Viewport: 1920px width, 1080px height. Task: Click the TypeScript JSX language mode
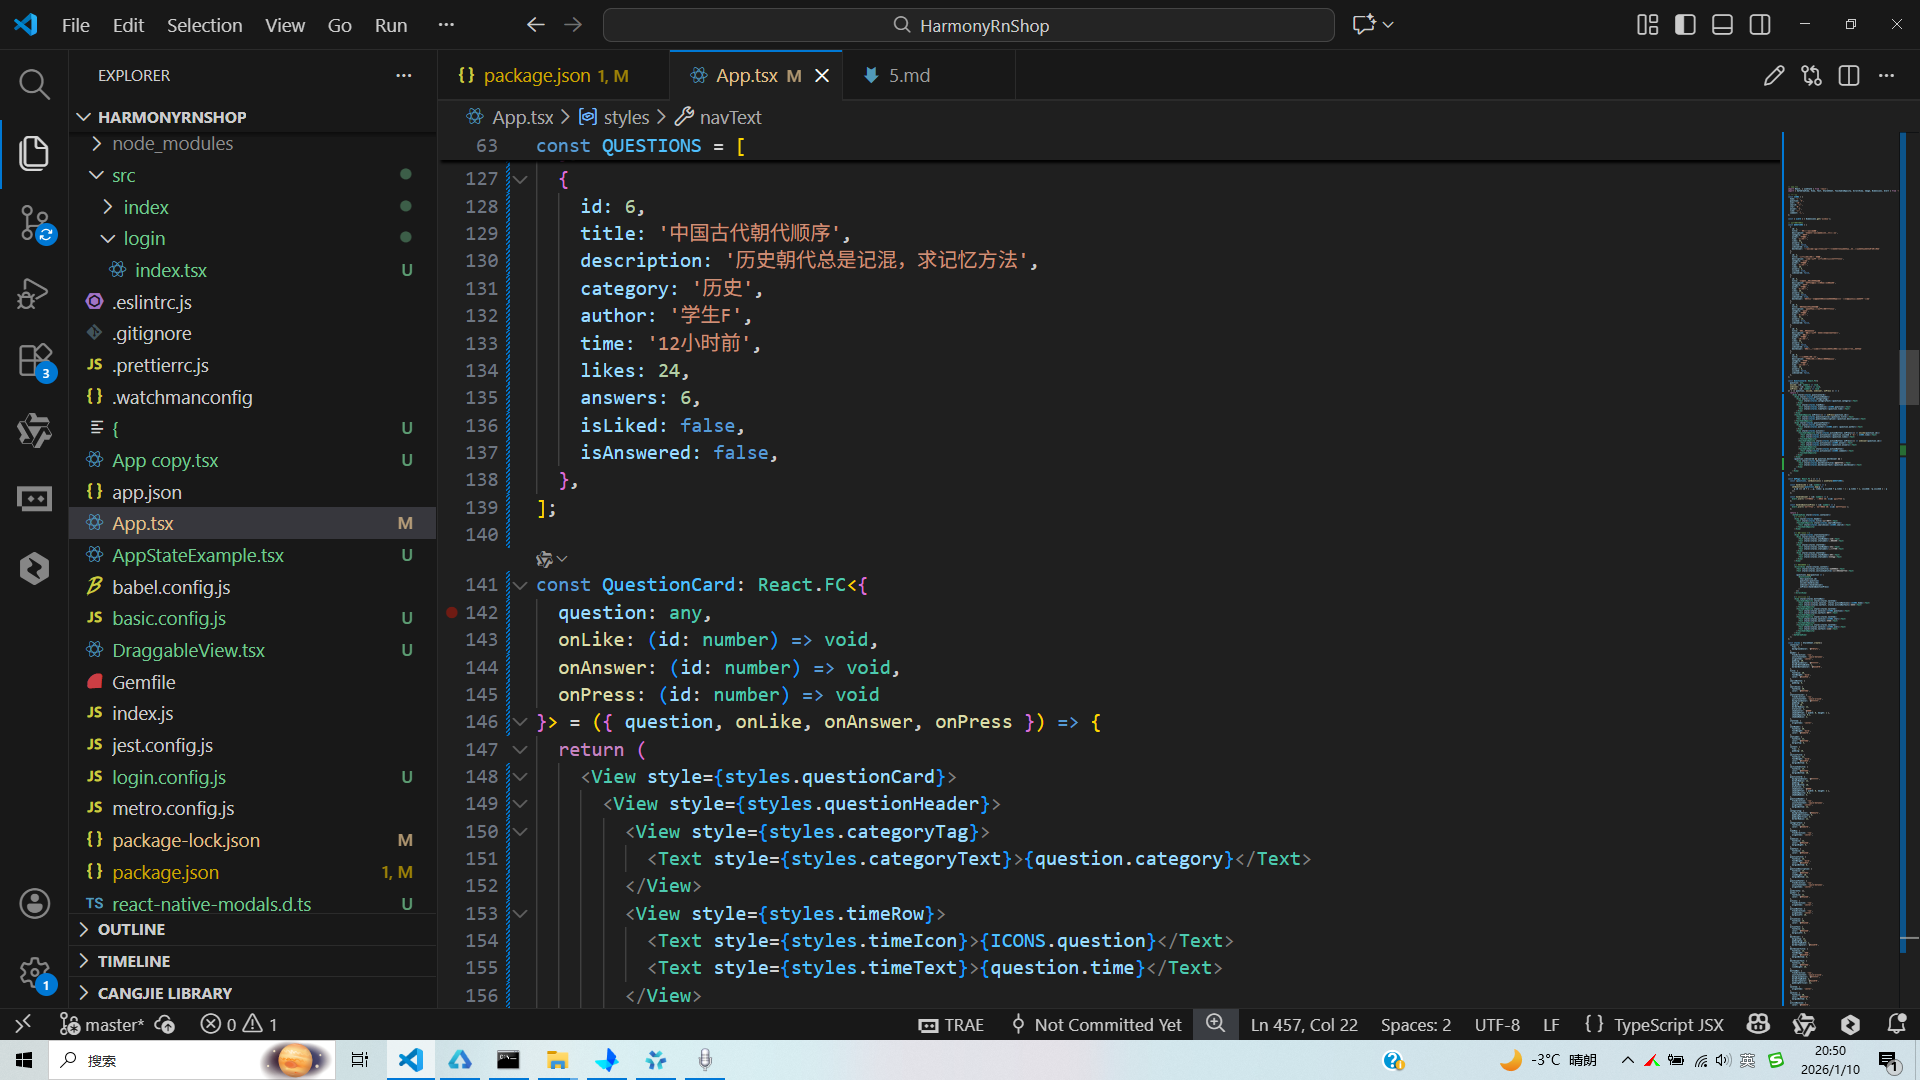tap(1668, 1024)
